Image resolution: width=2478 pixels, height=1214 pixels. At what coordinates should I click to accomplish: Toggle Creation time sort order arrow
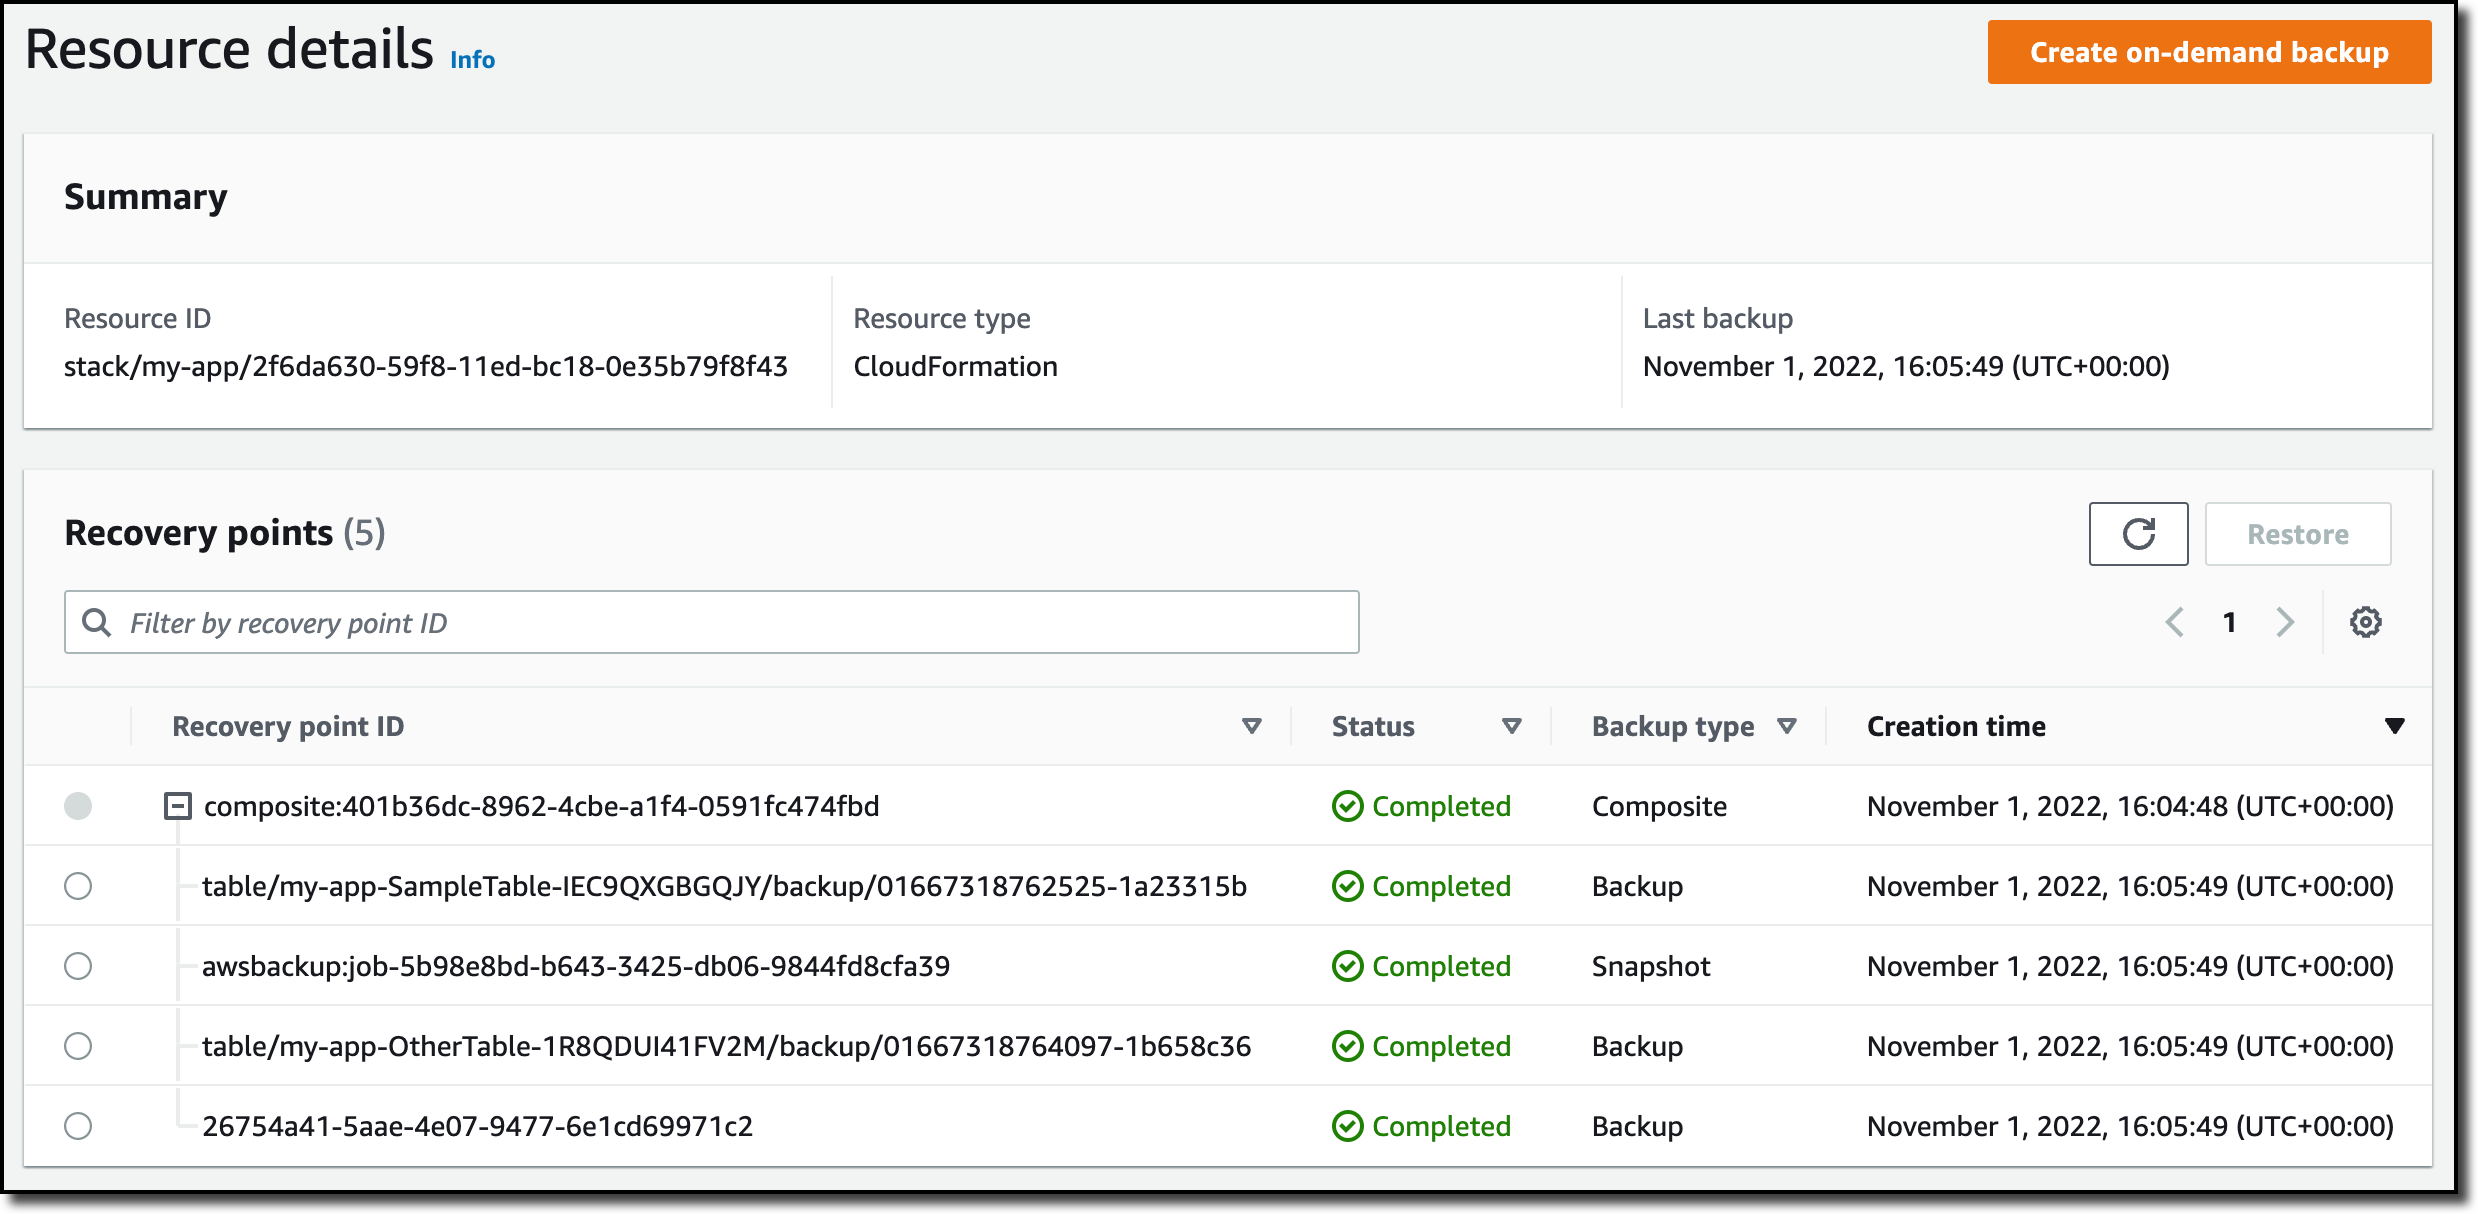pos(2394,726)
